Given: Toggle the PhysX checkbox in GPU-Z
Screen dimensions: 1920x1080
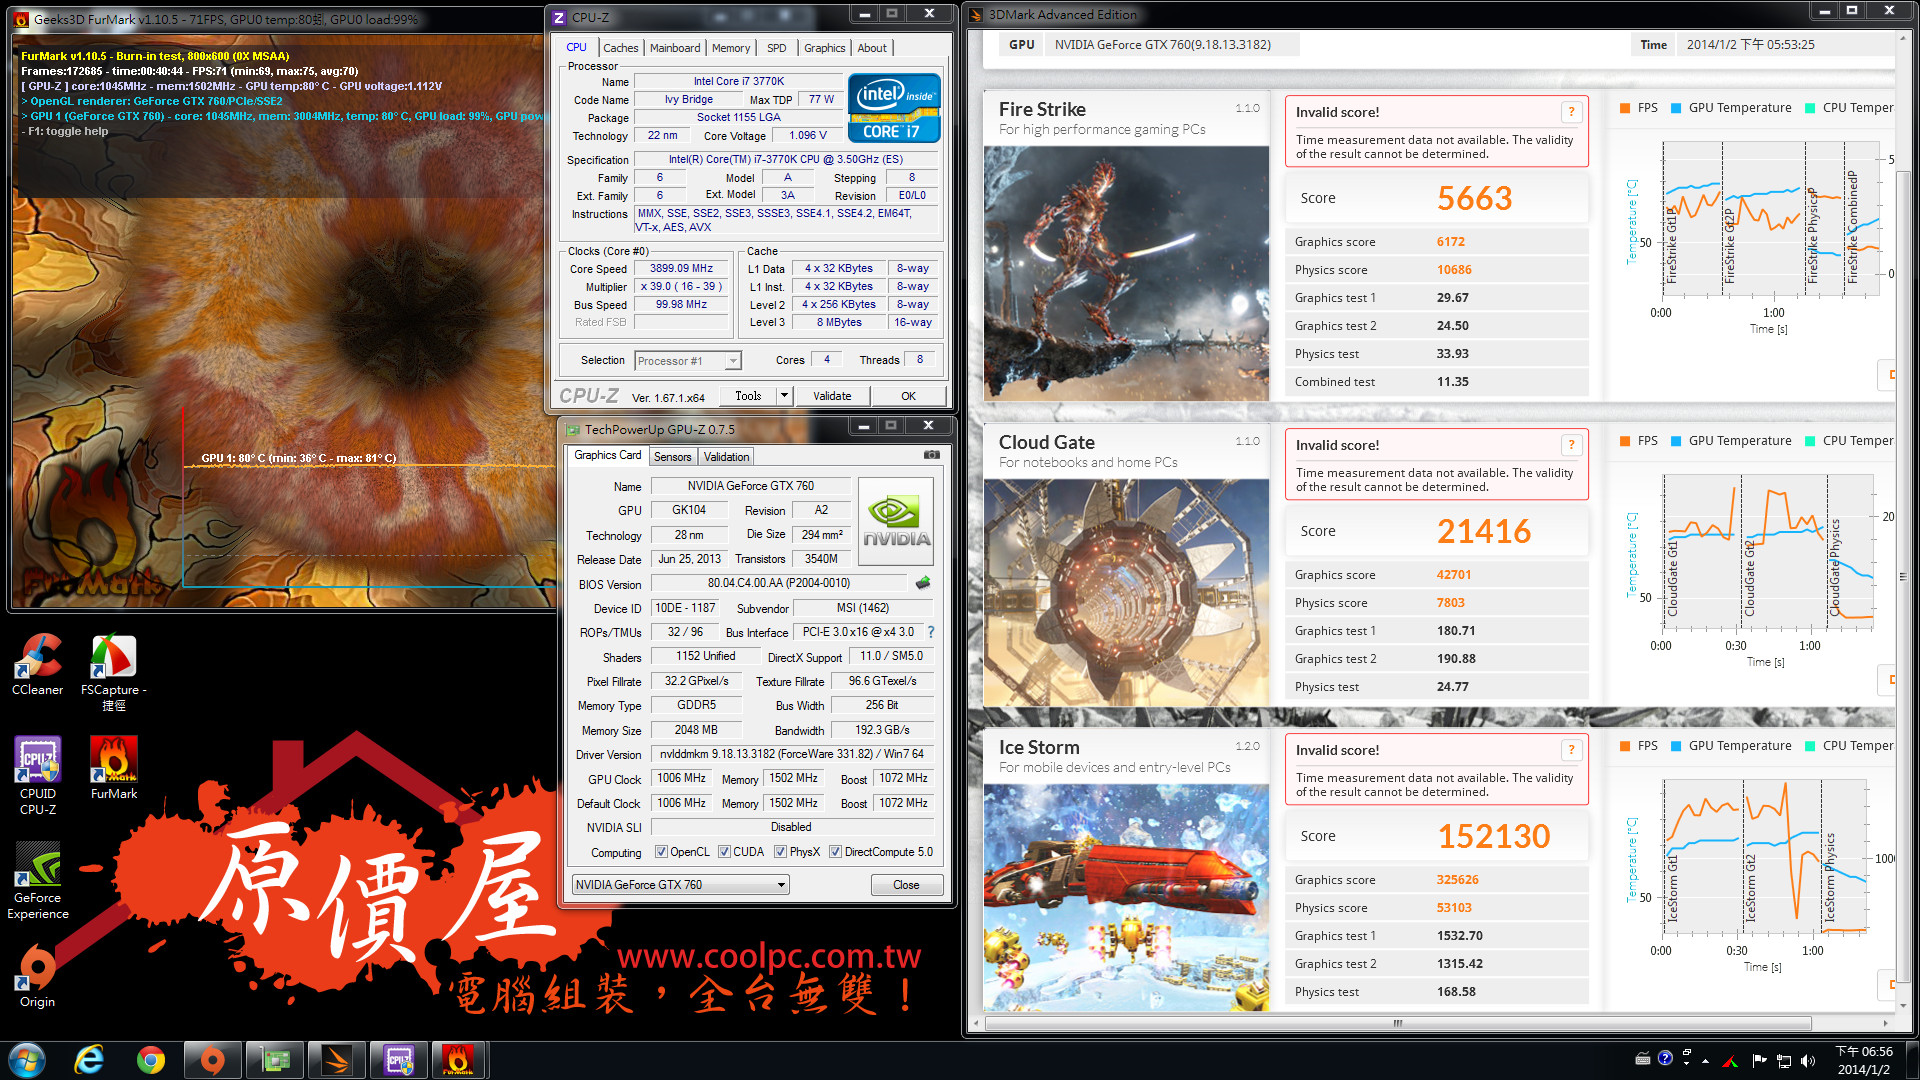Looking at the screenshot, I should click(780, 852).
